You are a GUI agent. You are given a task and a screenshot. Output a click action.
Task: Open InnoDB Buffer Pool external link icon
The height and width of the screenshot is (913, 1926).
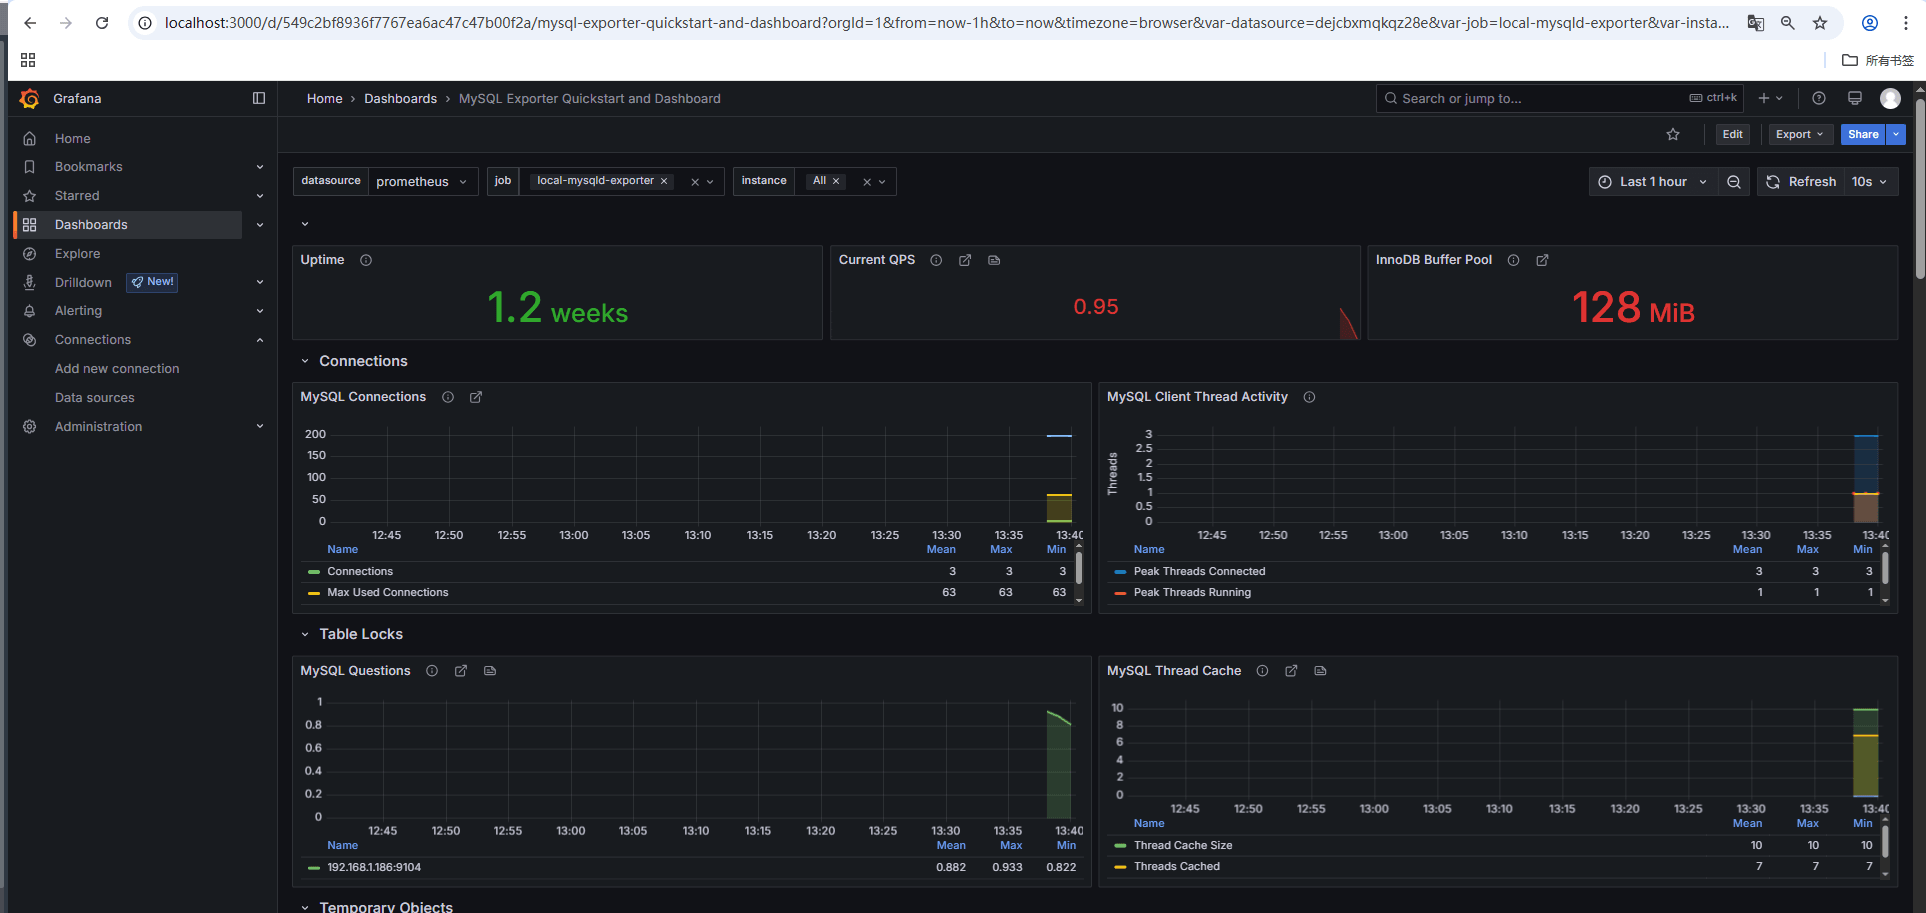(1542, 260)
